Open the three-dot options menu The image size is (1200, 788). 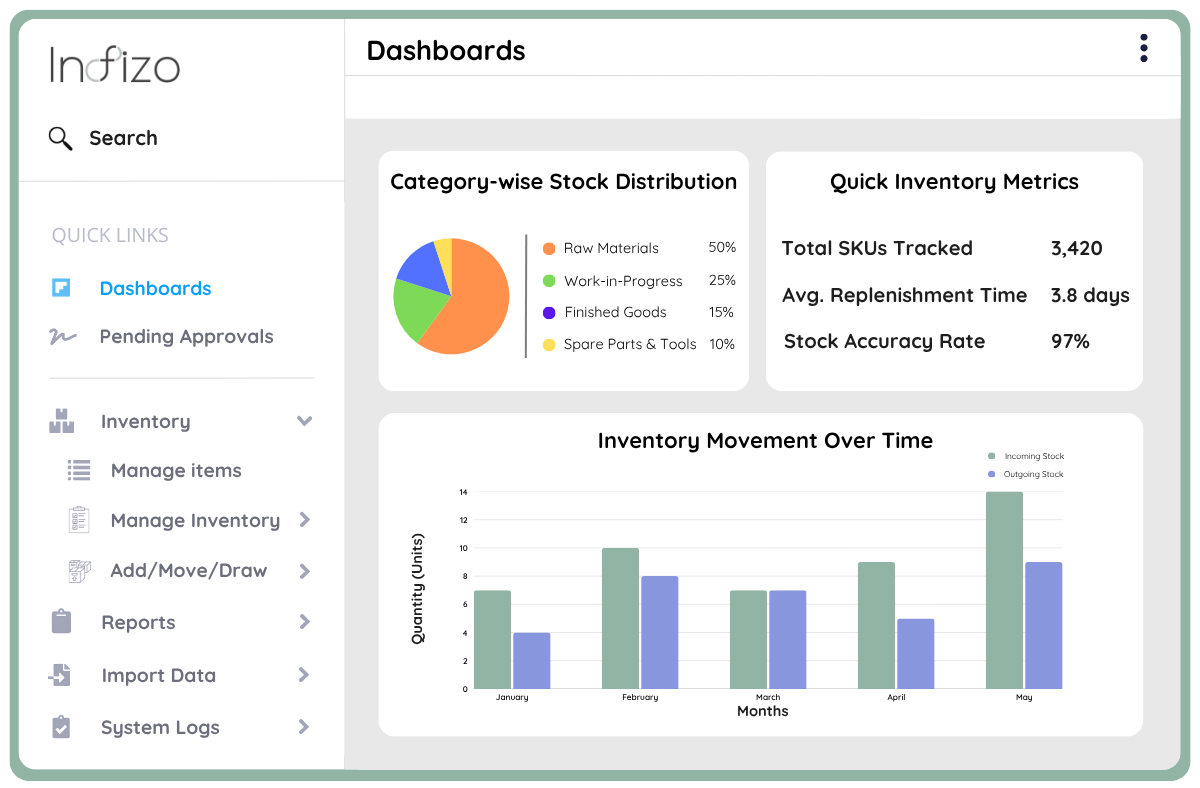[x=1143, y=47]
